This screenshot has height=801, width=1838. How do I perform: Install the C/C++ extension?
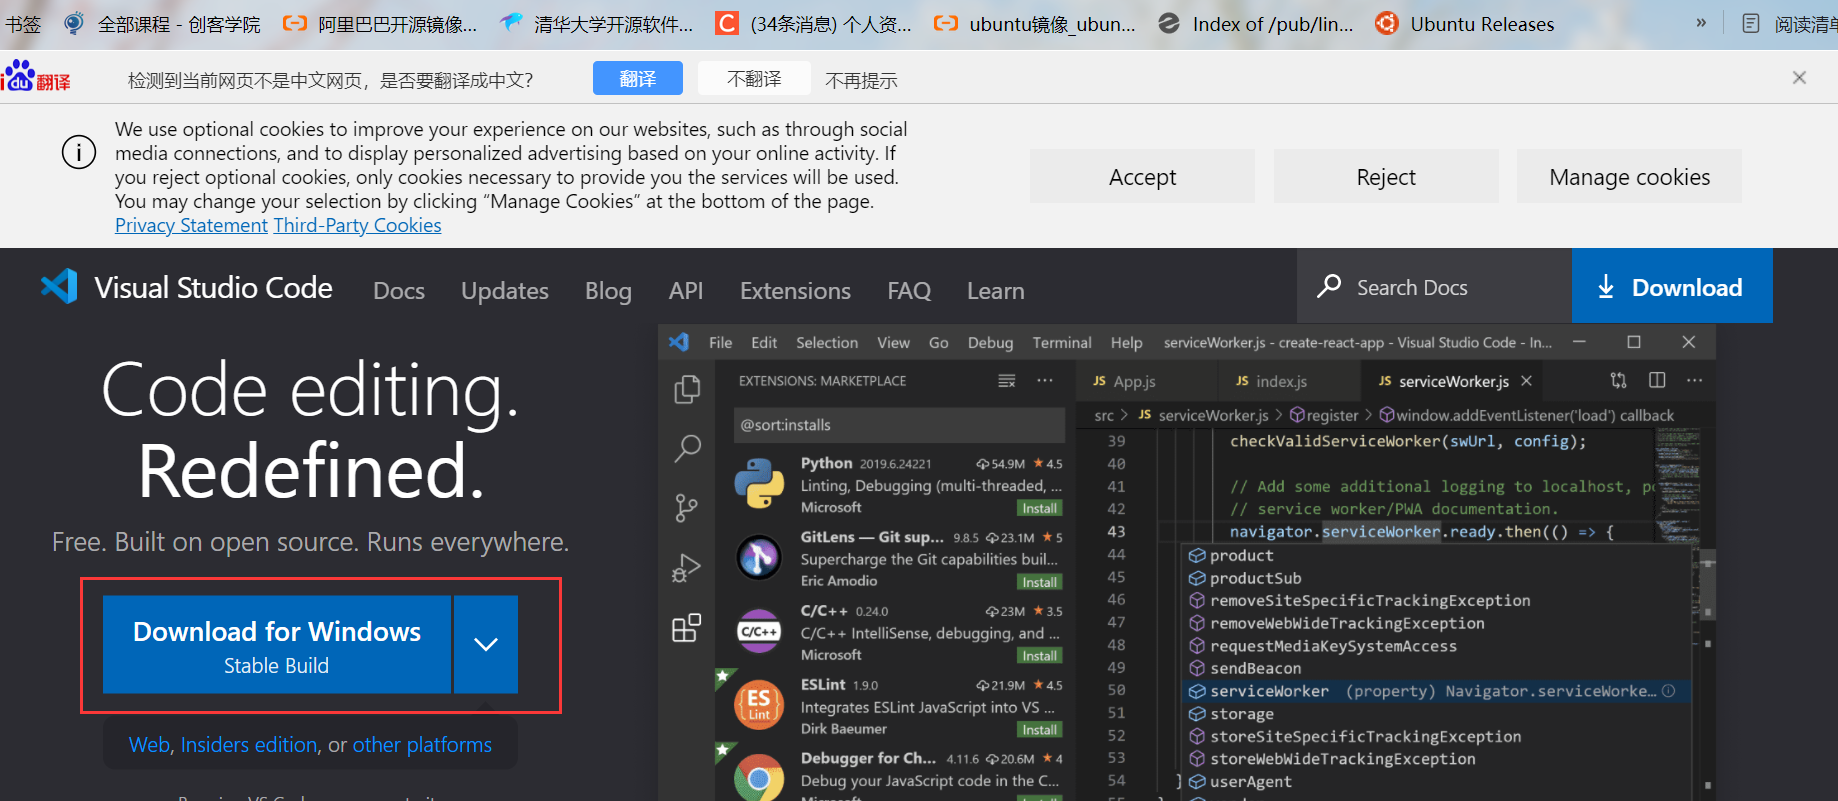pos(1039,656)
